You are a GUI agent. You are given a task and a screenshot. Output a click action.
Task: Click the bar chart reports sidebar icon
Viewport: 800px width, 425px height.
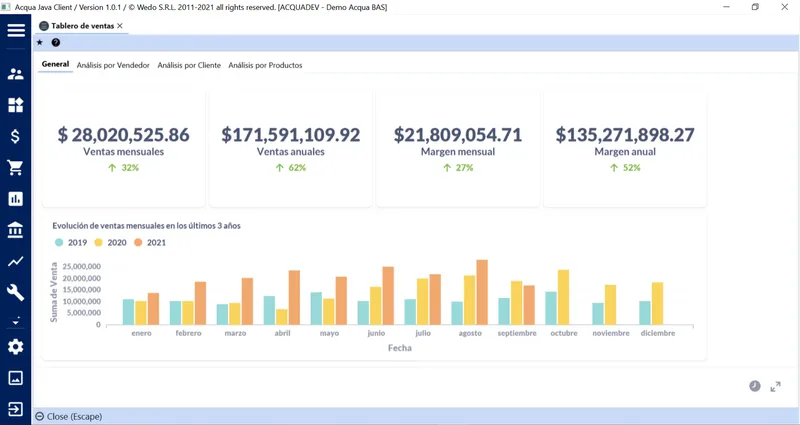[16, 199]
